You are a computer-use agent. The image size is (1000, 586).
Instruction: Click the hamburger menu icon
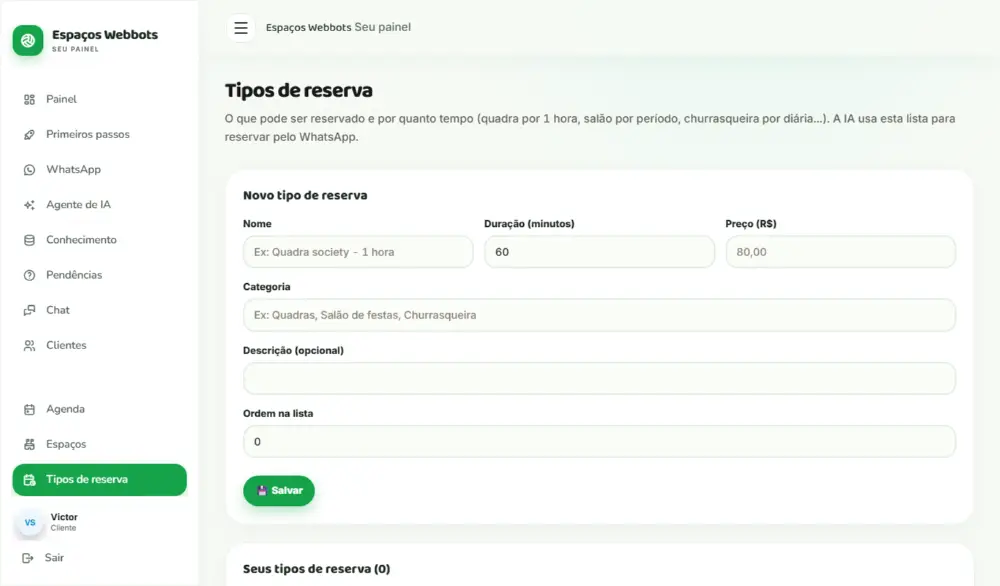(x=240, y=28)
